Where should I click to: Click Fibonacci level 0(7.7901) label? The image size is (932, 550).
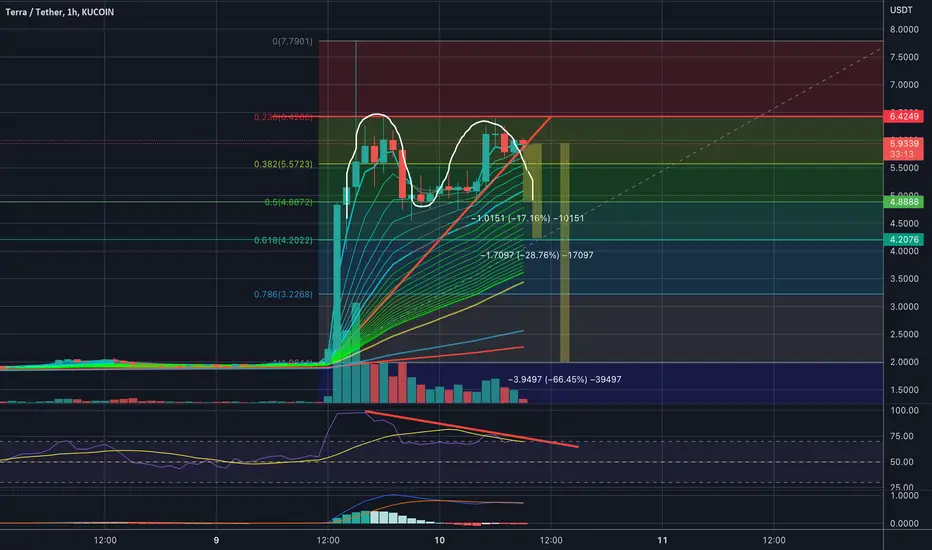pos(292,42)
